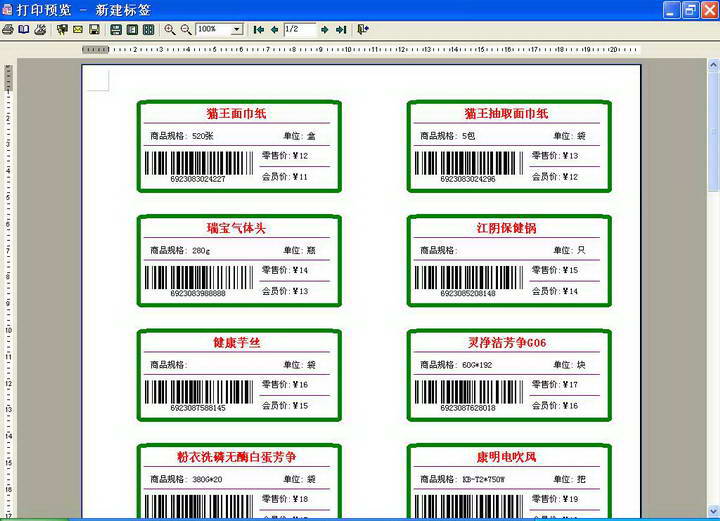Click the export icon left of the envelope
Viewport: 720px width, 521px height.
pos(62,30)
